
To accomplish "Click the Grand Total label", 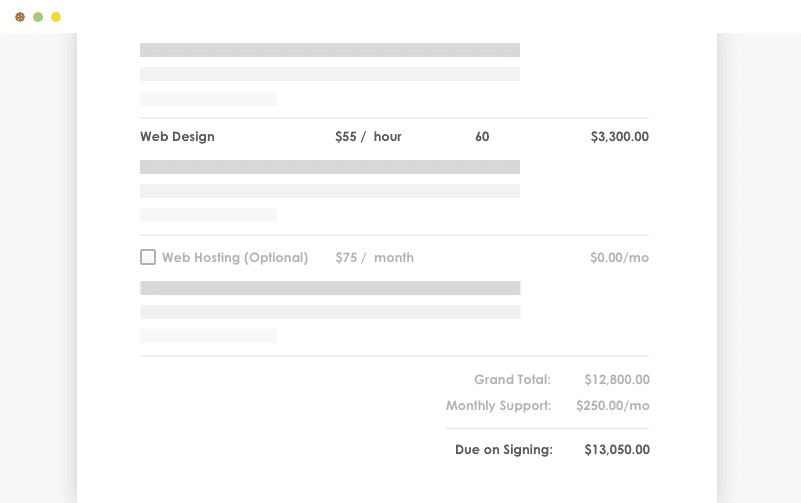I will click(512, 379).
